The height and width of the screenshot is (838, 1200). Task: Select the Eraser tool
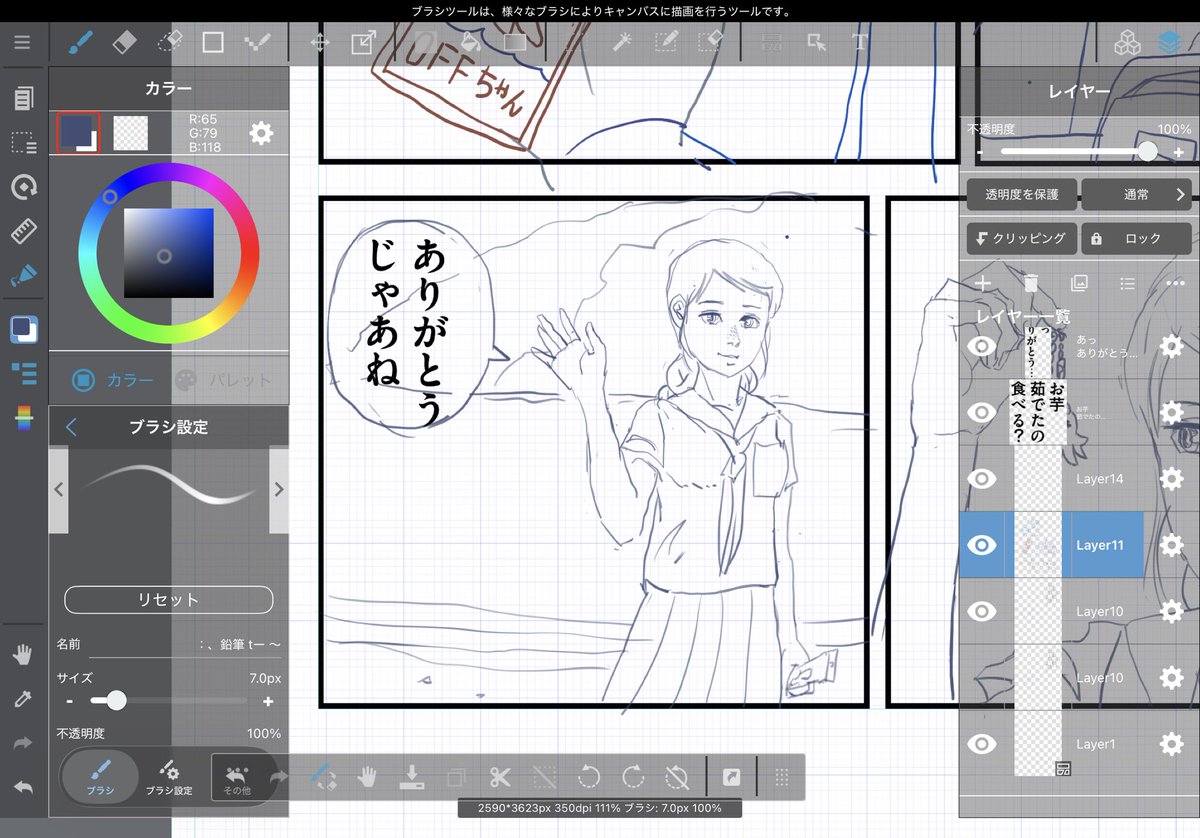(124, 42)
